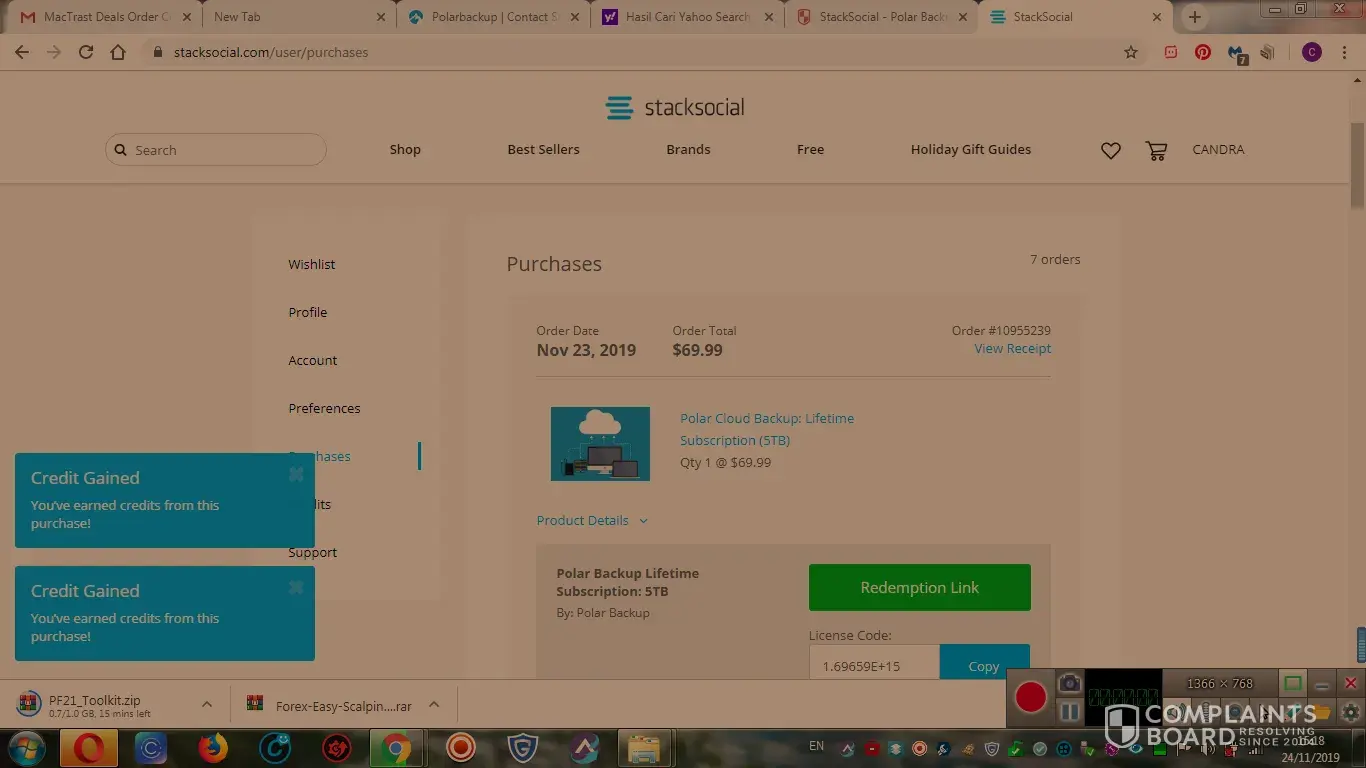
Task: Open the shopping cart icon
Action: 1156,150
